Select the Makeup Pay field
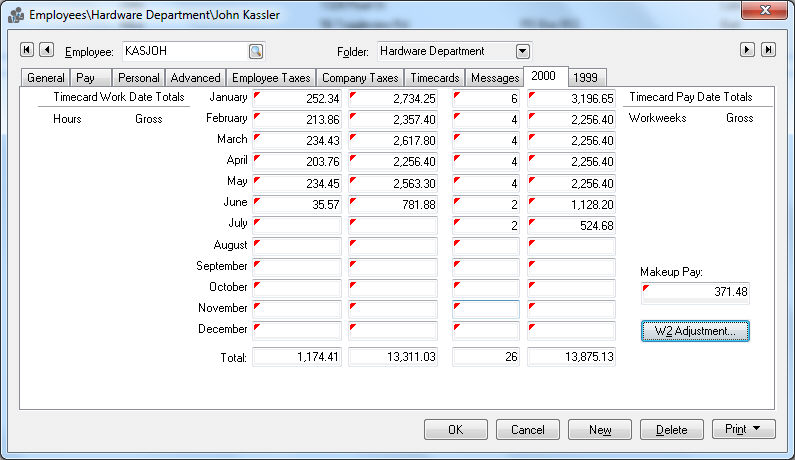The height and width of the screenshot is (460, 795). (x=695, y=292)
